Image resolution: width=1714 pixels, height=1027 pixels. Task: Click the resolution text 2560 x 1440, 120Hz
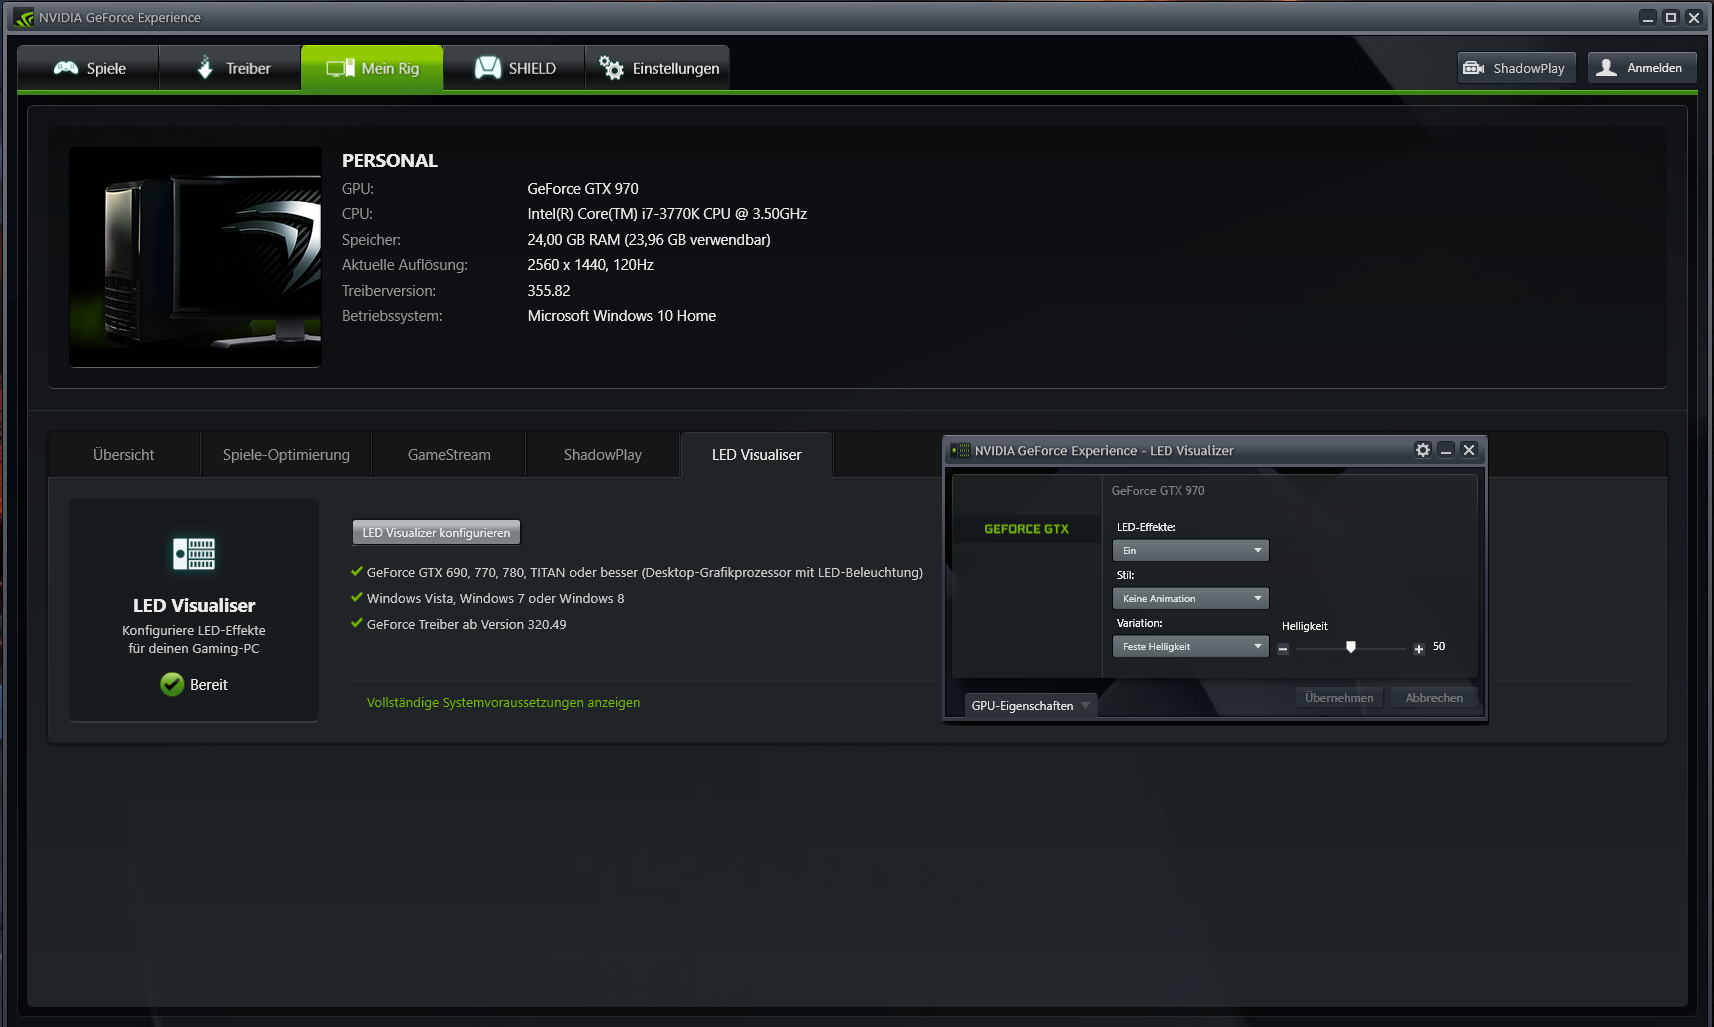point(591,265)
